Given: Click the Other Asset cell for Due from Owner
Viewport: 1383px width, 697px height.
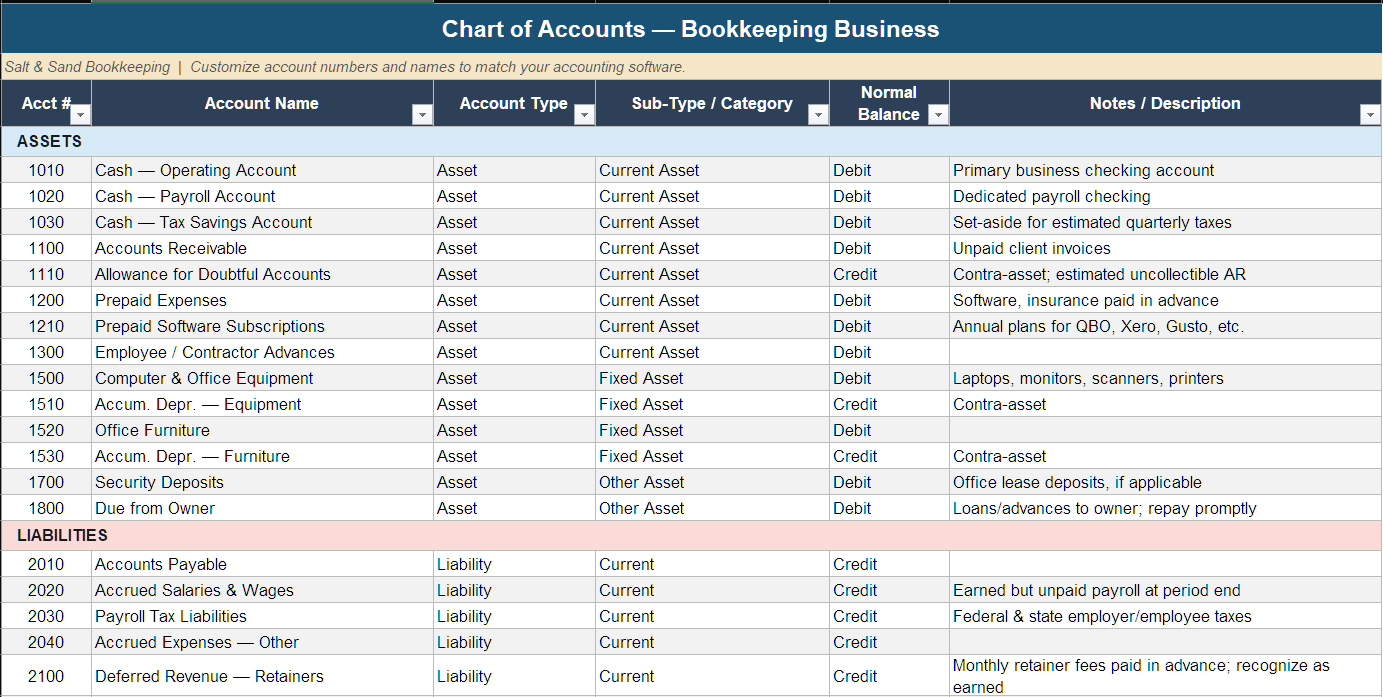Looking at the screenshot, I should (712, 508).
